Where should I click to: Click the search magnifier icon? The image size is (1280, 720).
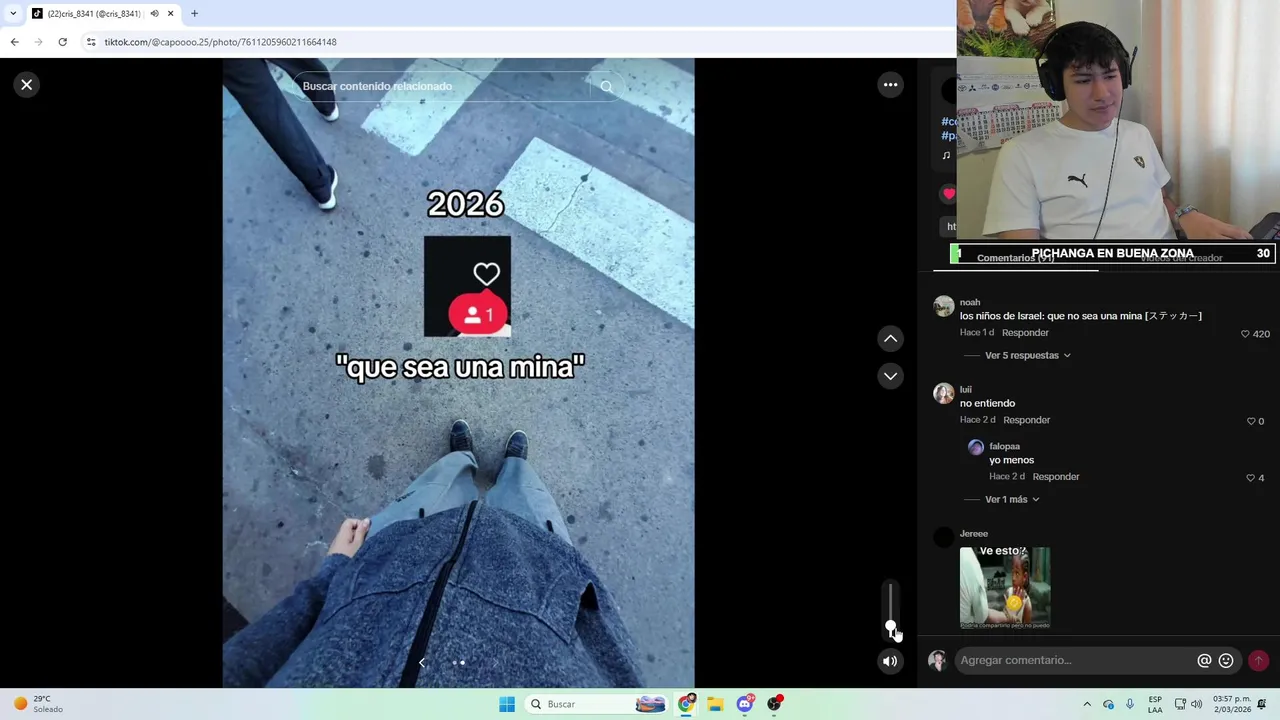(607, 86)
